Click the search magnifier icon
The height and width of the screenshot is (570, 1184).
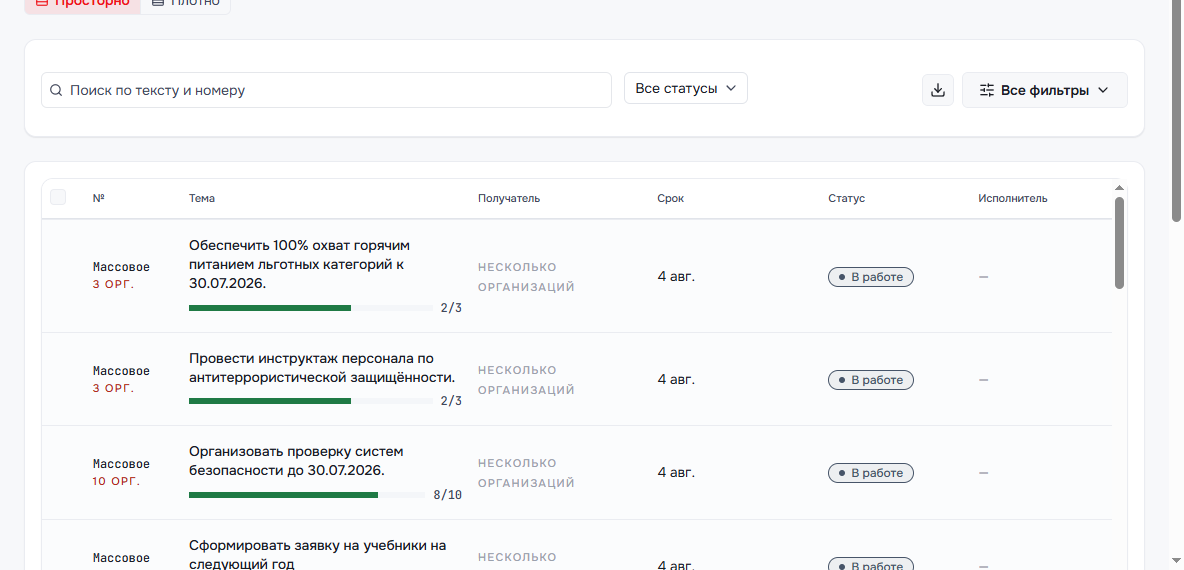[x=56, y=90]
